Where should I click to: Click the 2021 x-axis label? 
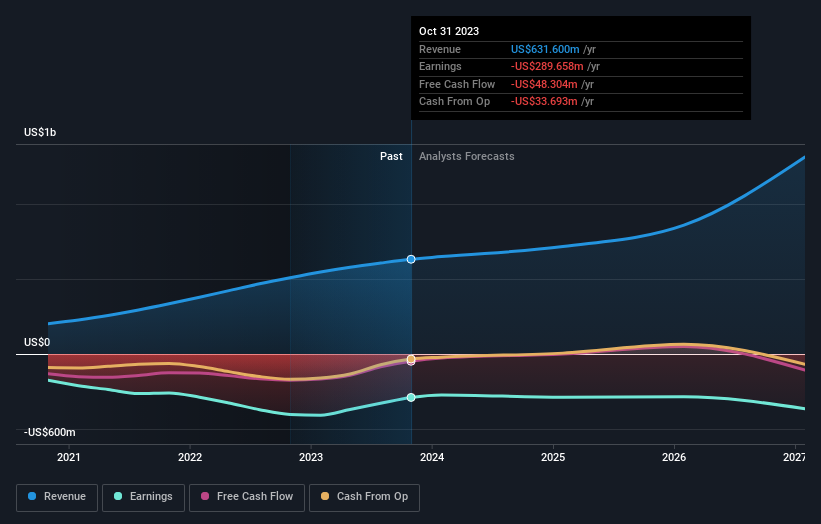[x=69, y=458]
